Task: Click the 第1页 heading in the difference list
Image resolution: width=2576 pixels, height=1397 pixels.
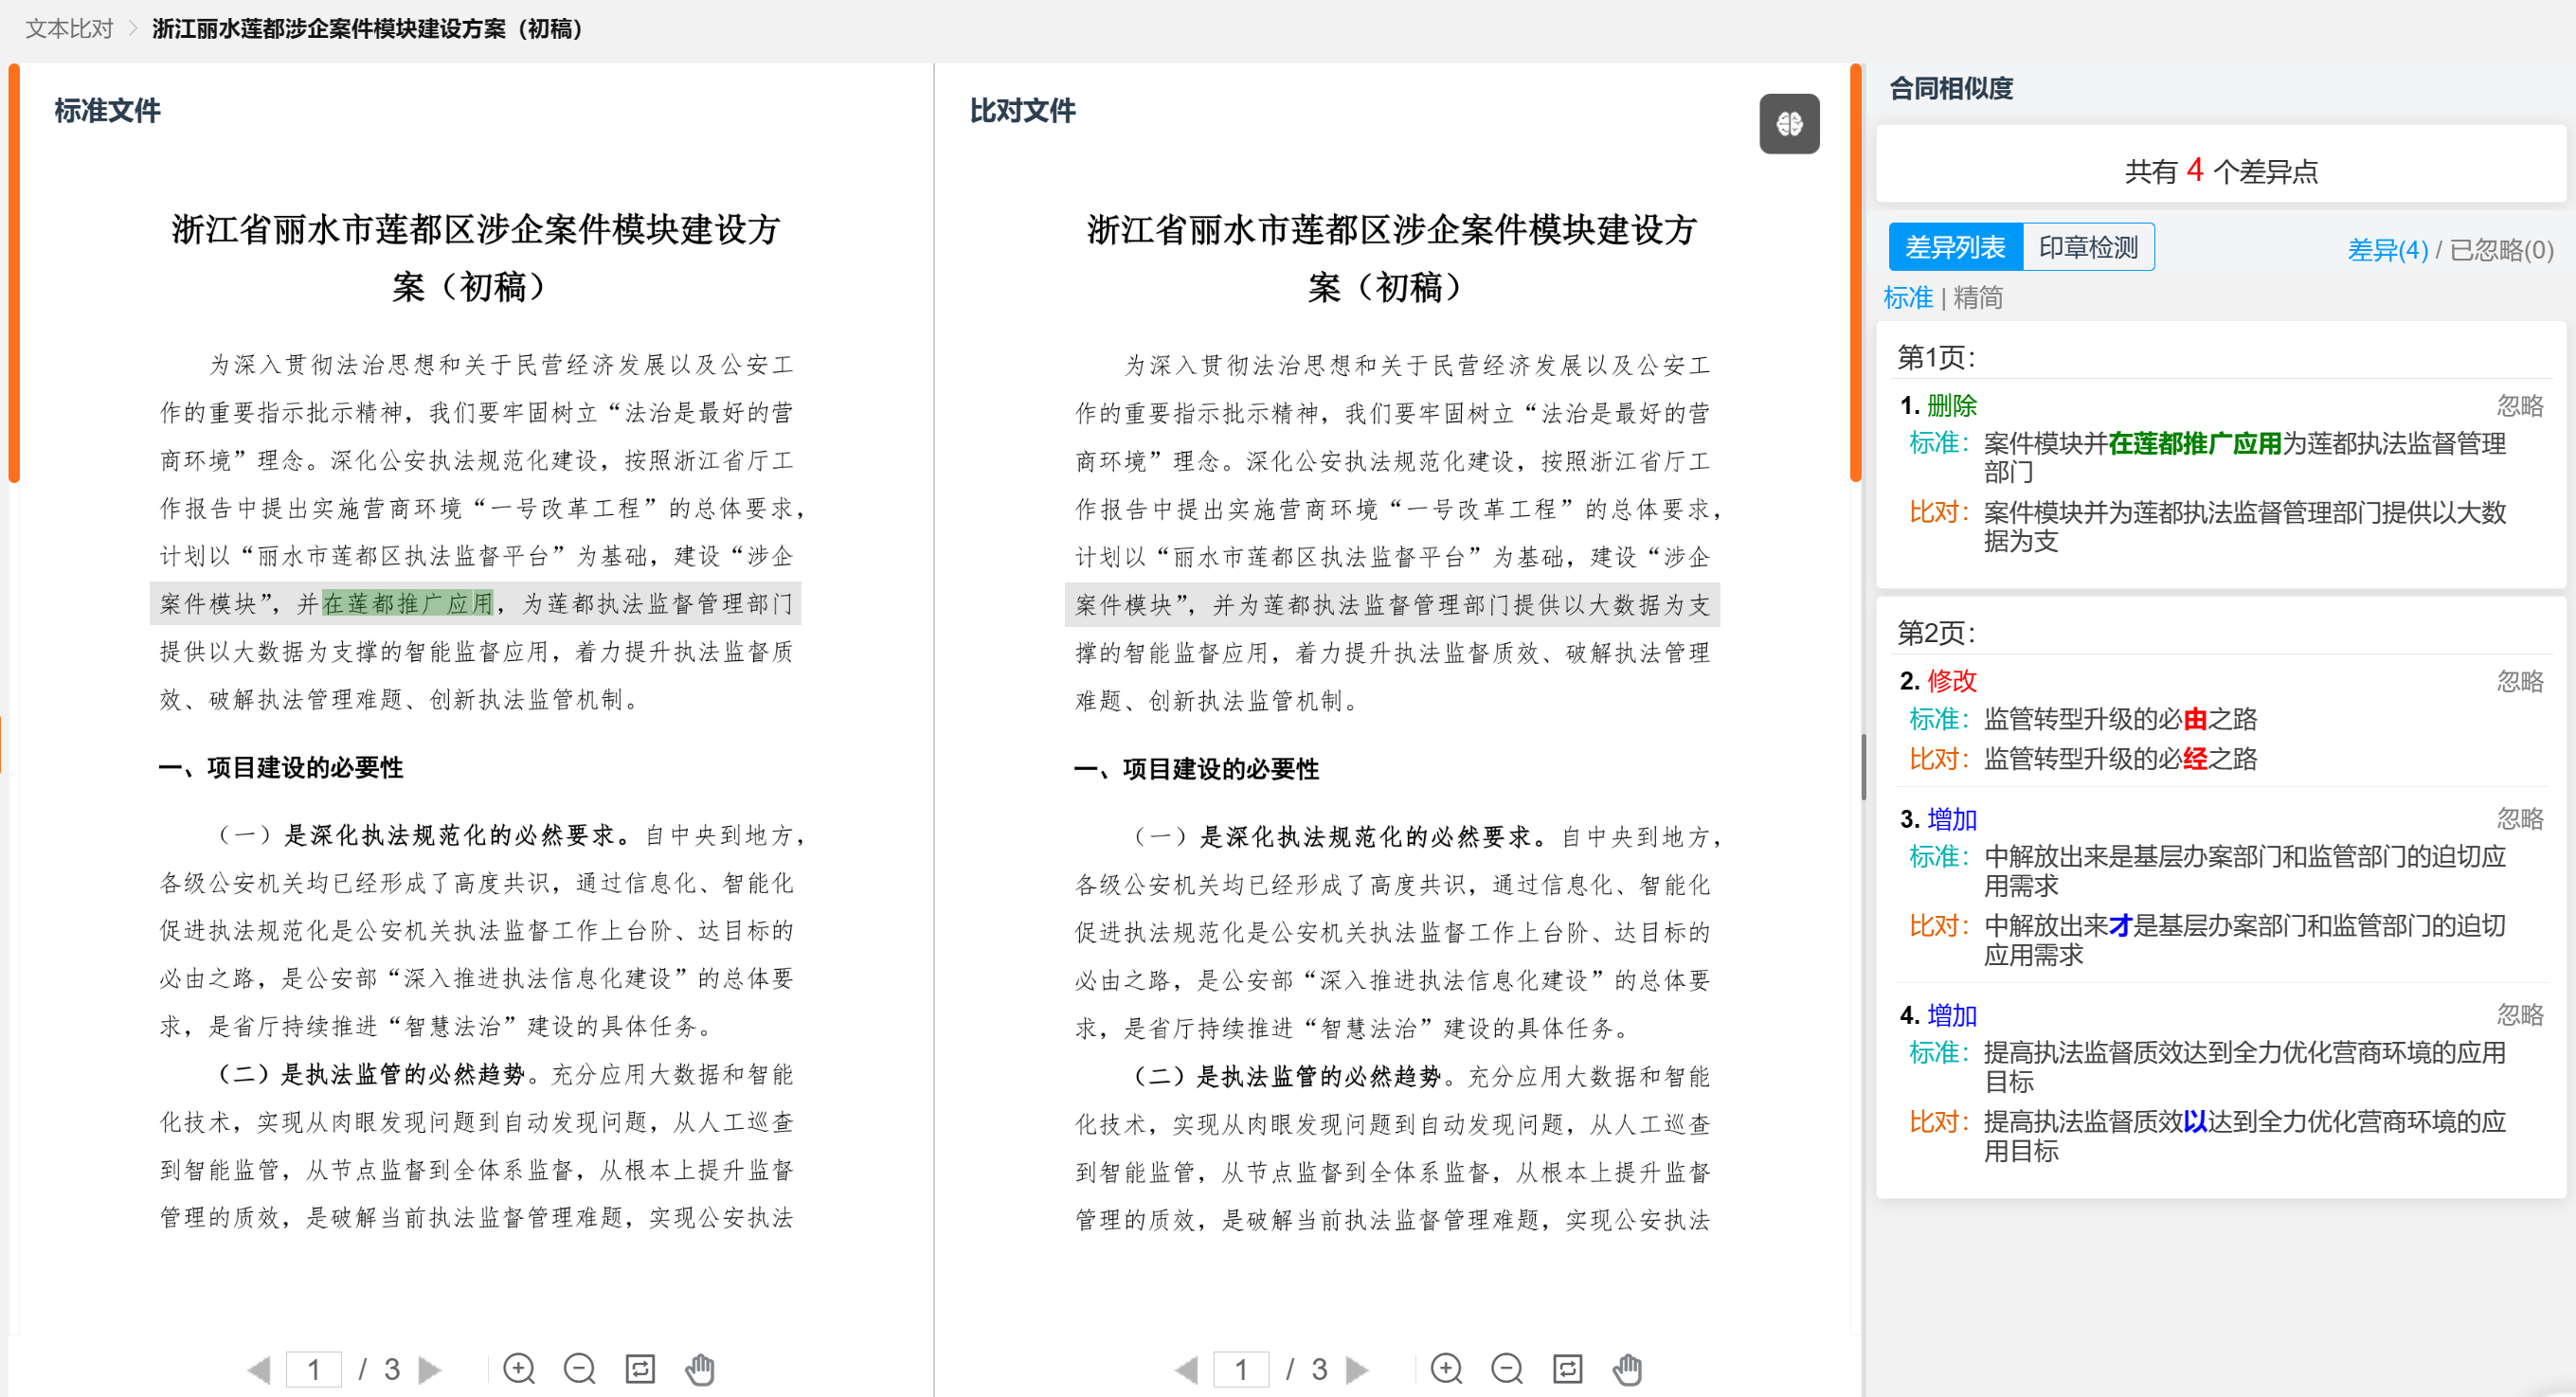Action: tap(1936, 357)
